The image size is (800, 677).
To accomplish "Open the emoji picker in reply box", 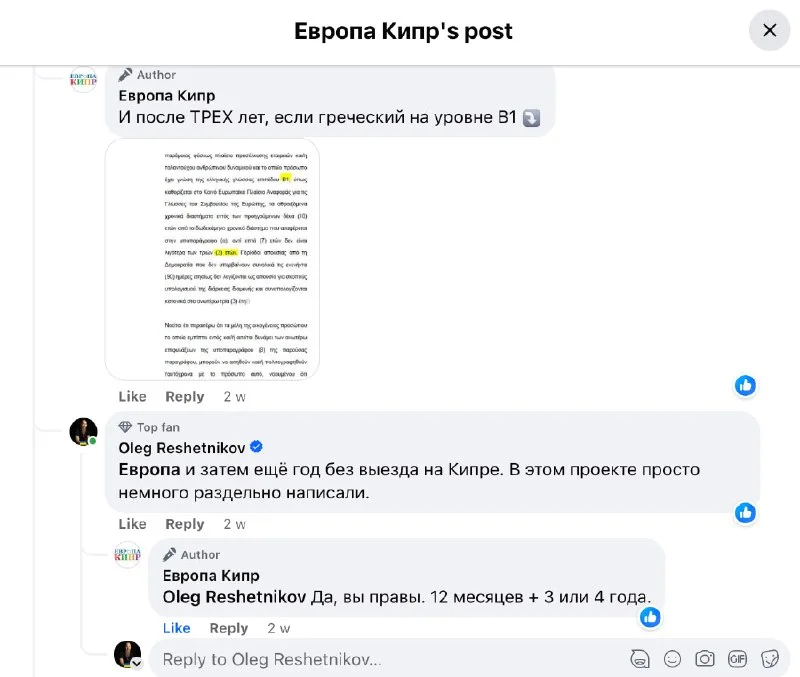I will [672, 659].
